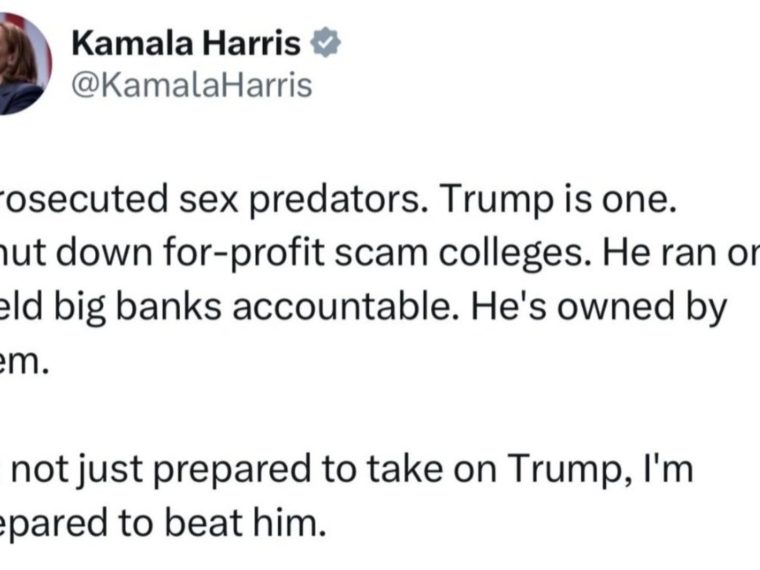Click the @KamalaHarris handle

192,86
